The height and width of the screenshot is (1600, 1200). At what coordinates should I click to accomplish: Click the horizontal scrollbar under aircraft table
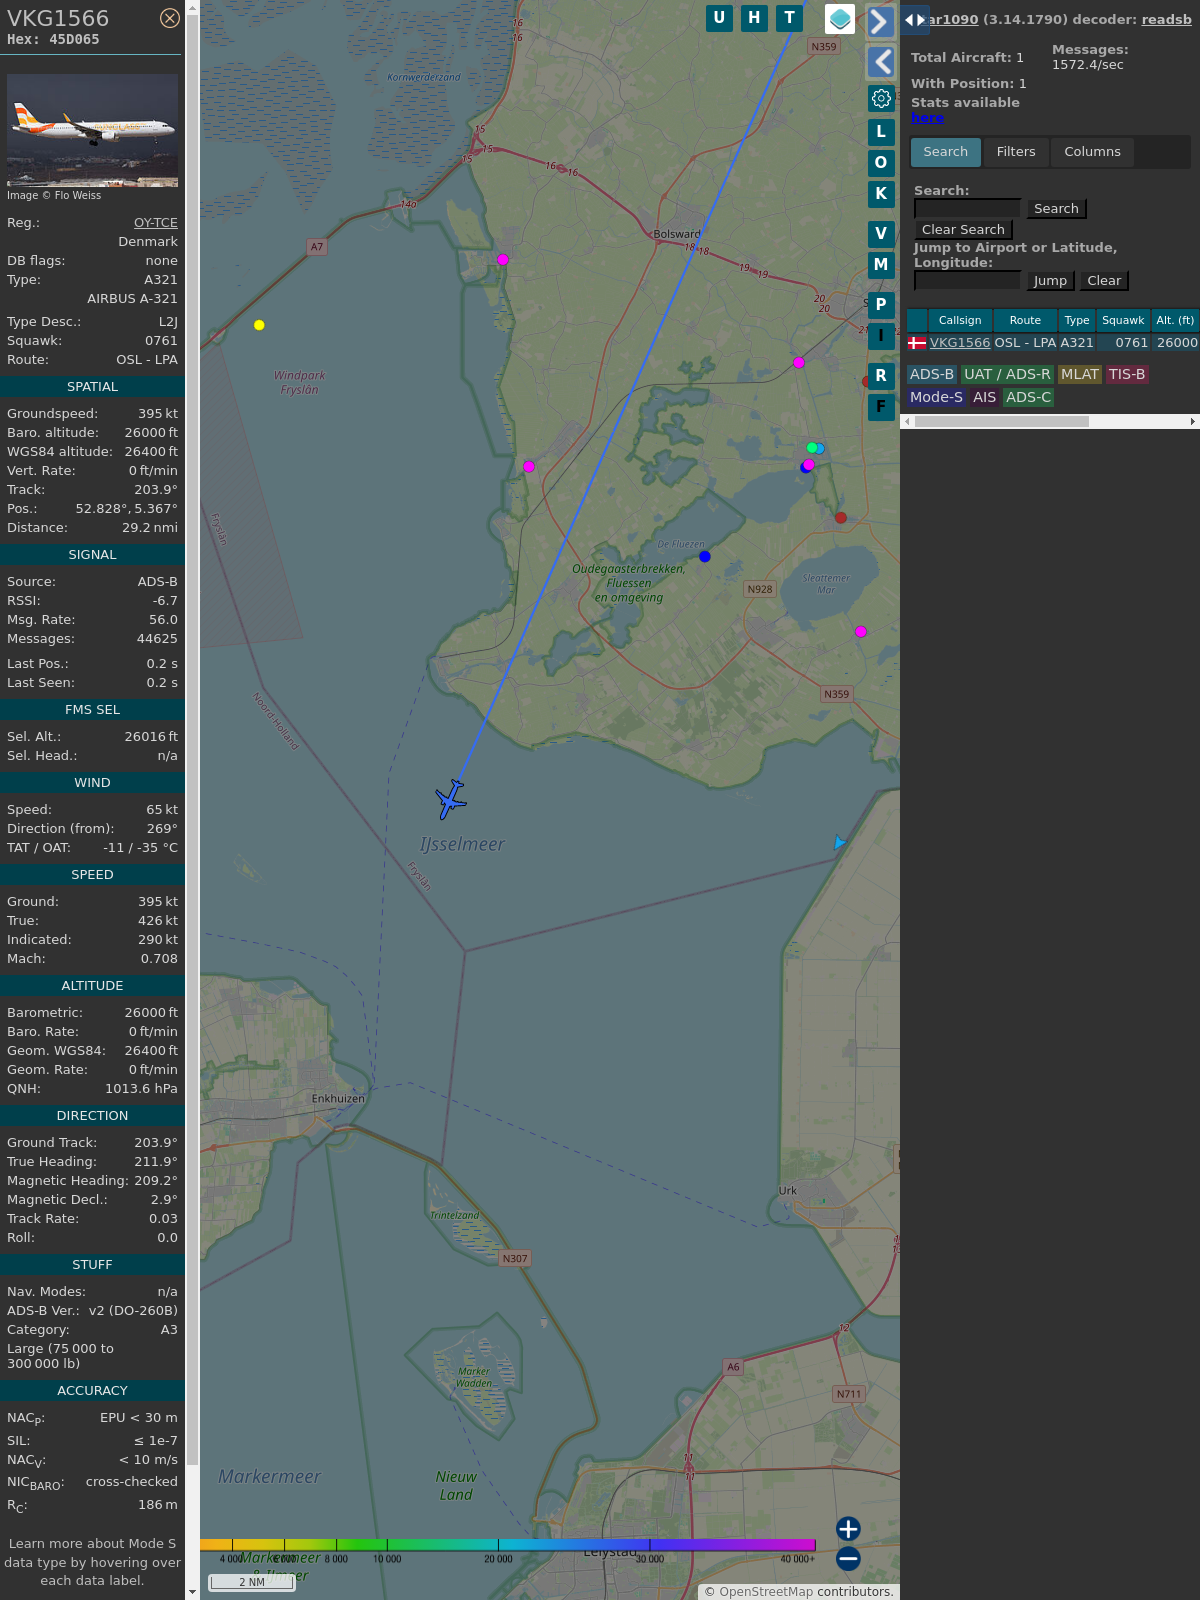[x=1002, y=422]
